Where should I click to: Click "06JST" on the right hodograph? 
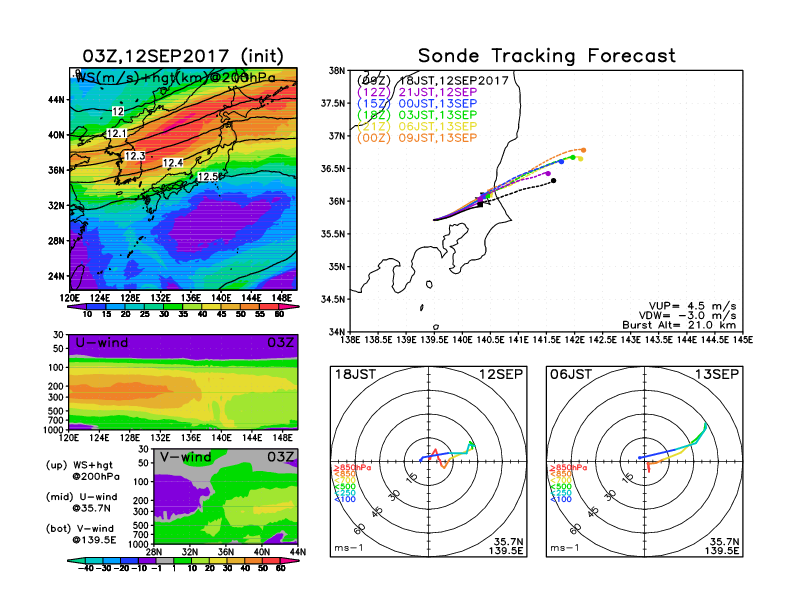pyautogui.click(x=571, y=374)
